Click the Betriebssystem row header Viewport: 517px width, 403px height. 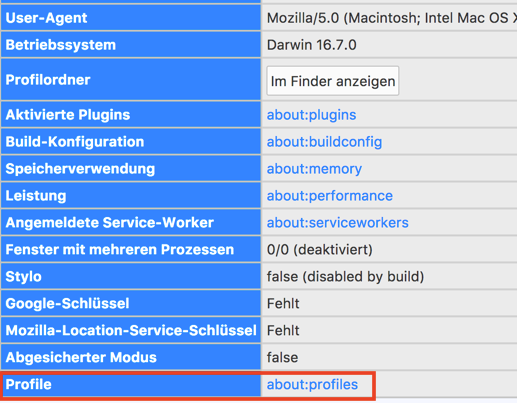pos(131,45)
